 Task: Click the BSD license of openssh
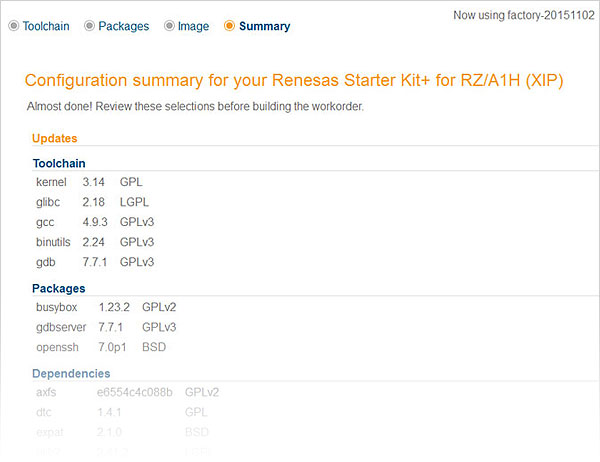click(154, 347)
